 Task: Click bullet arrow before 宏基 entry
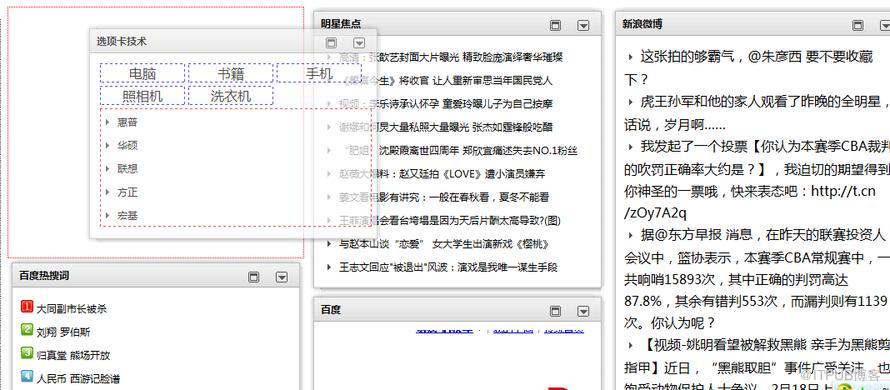pos(107,216)
